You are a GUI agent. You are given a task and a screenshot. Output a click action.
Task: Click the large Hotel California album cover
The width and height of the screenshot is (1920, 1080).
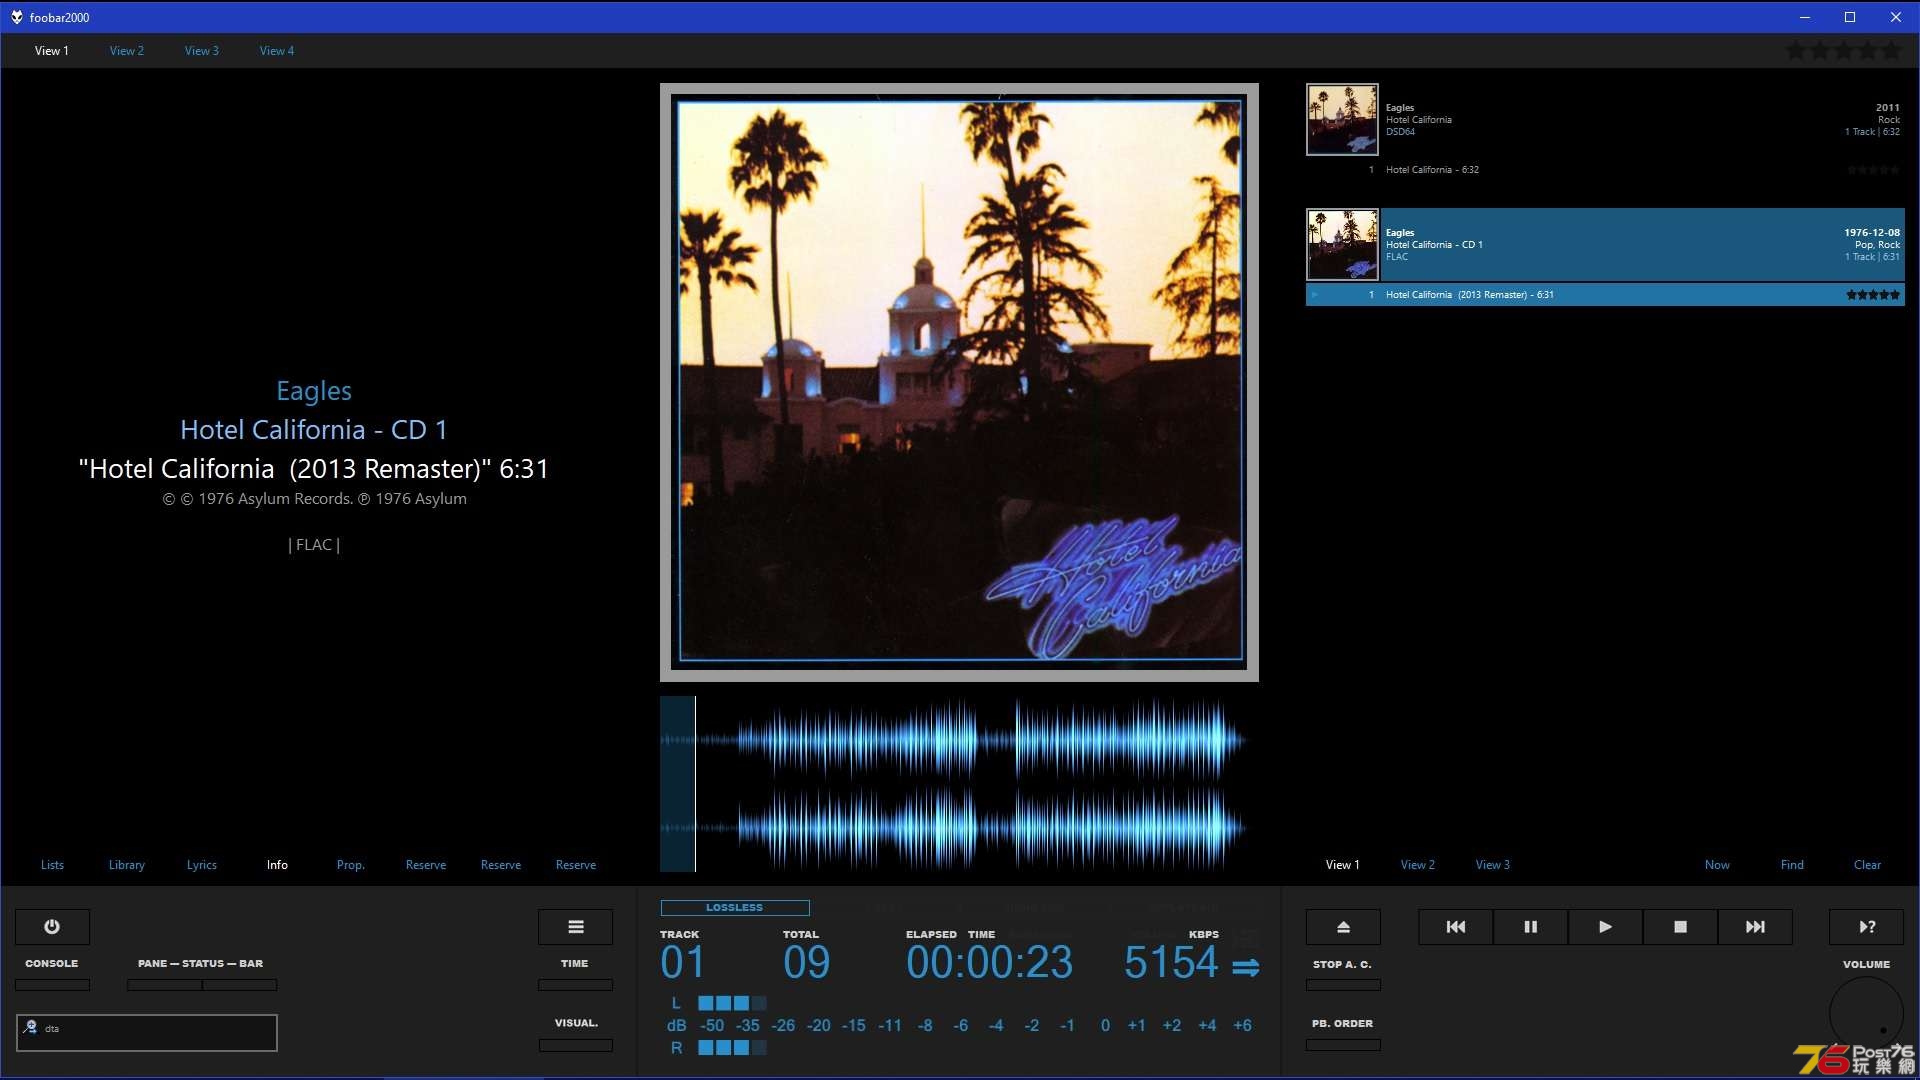point(959,382)
